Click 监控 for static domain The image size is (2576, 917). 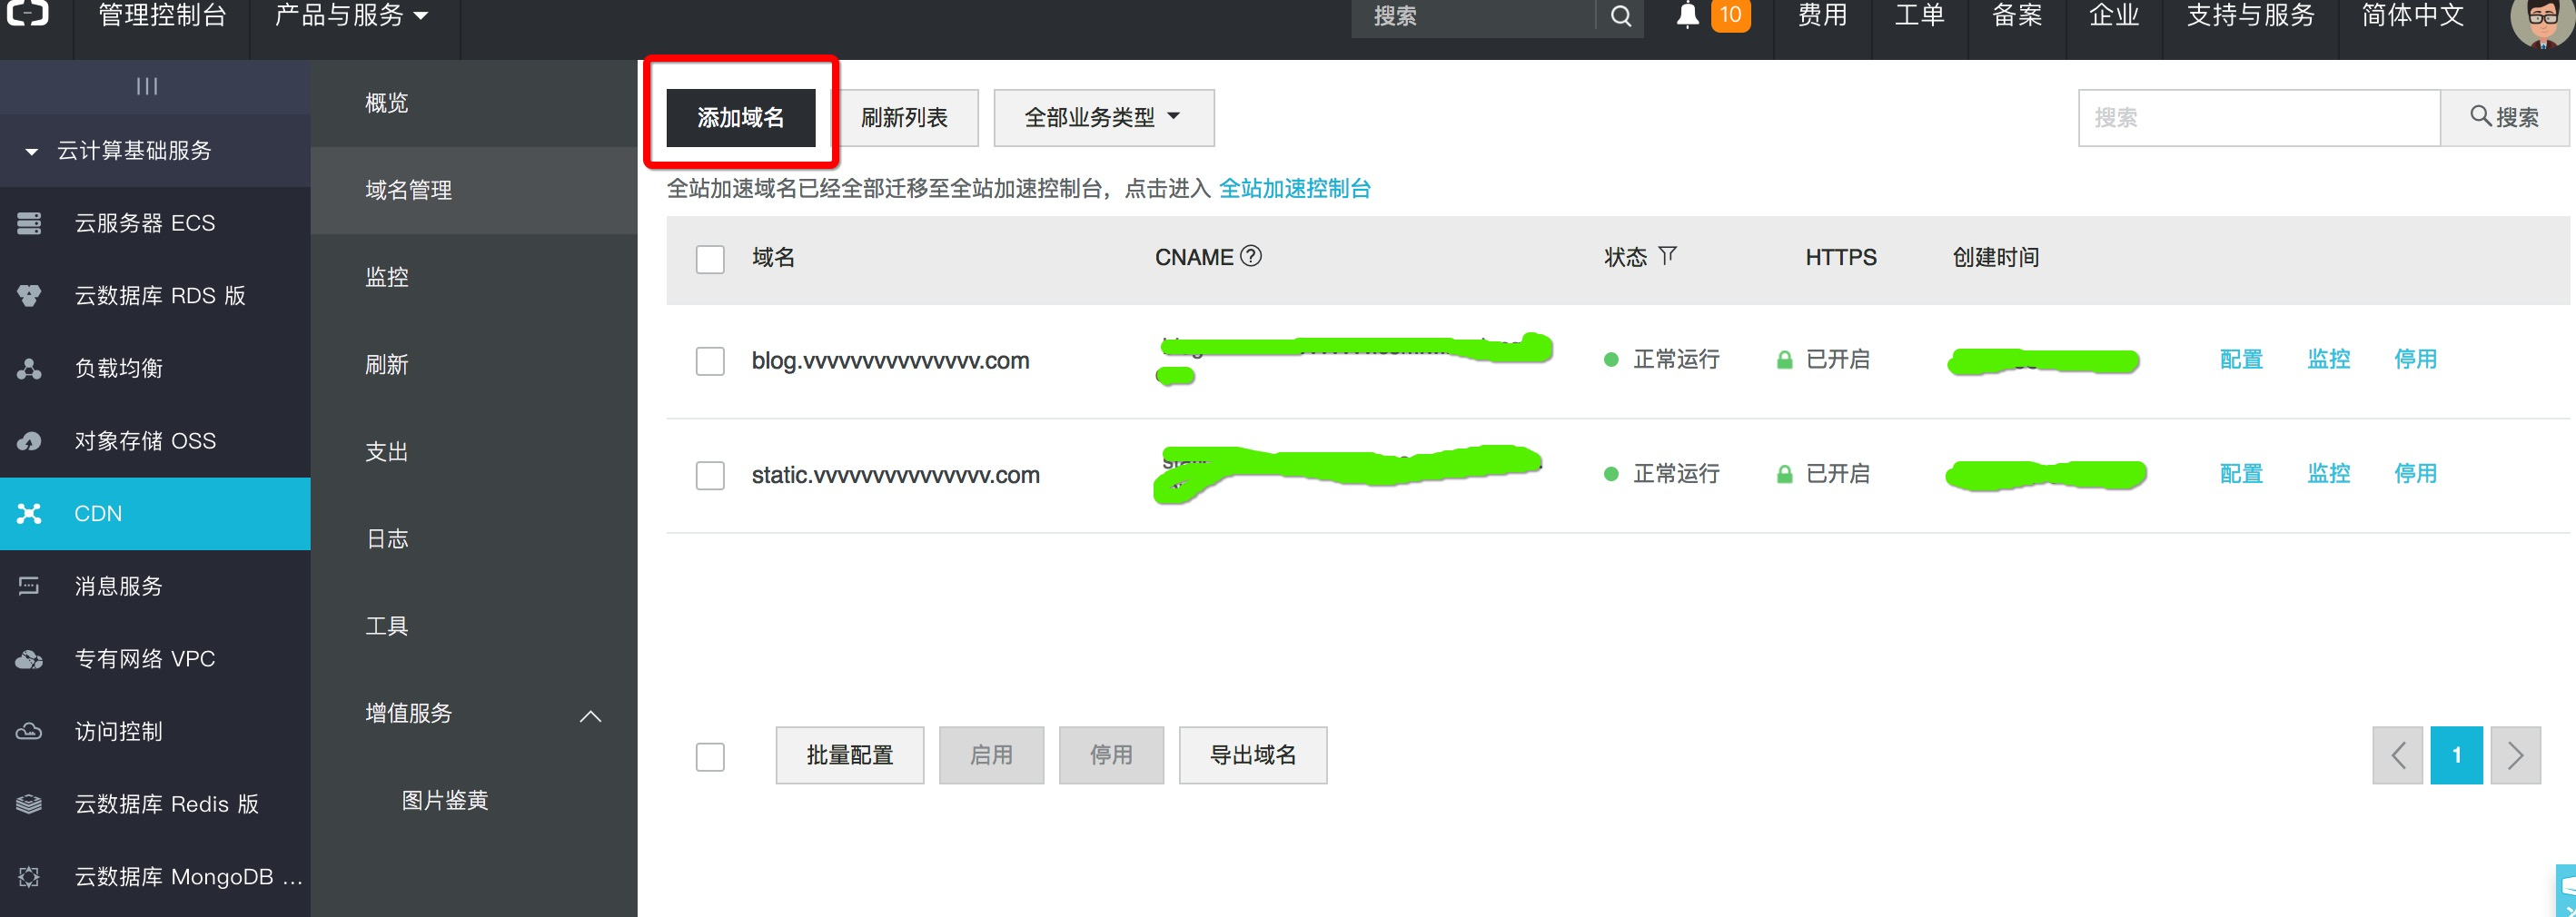point(2329,473)
